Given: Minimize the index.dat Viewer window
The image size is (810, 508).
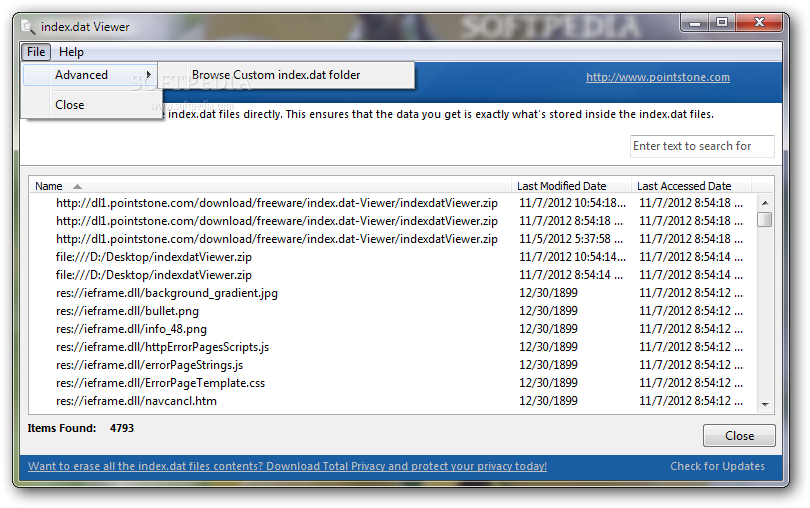Looking at the screenshot, I should [695, 23].
